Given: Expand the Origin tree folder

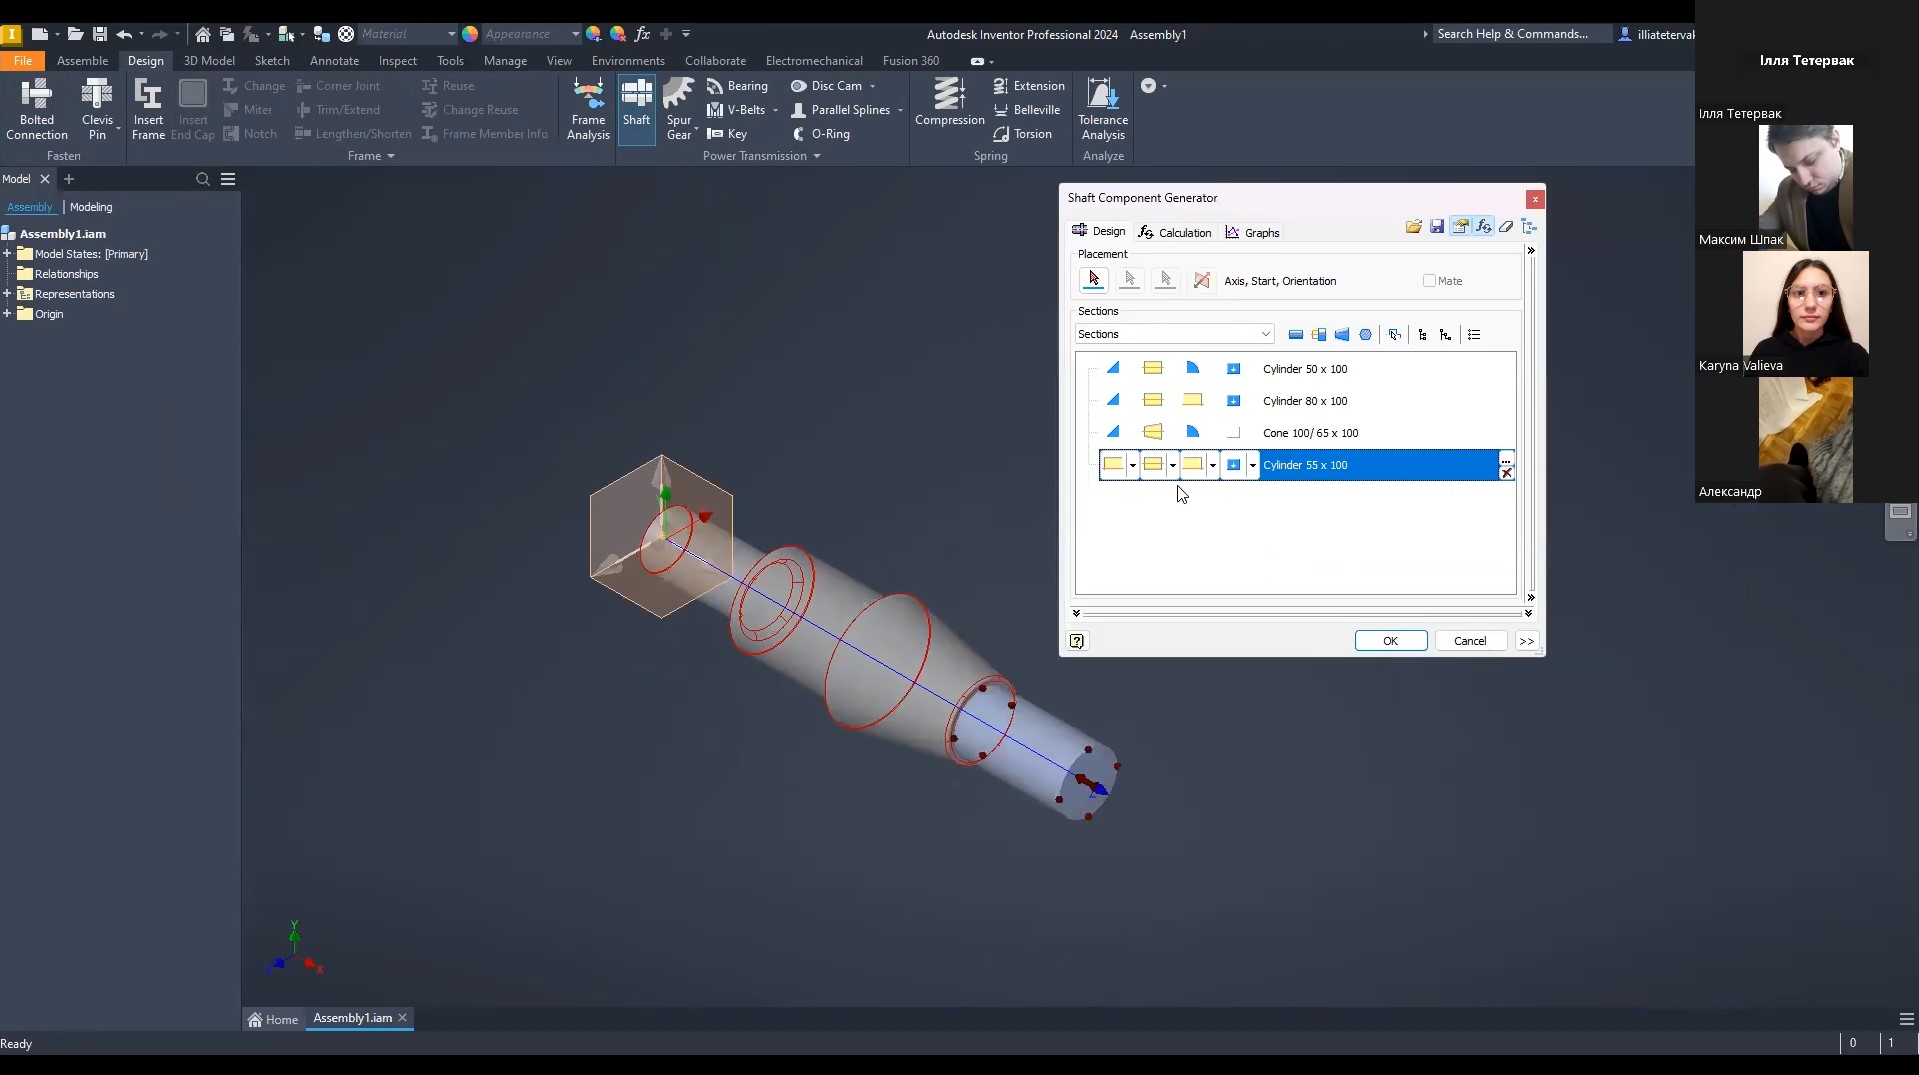Looking at the screenshot, I should (x=7, y=314).
